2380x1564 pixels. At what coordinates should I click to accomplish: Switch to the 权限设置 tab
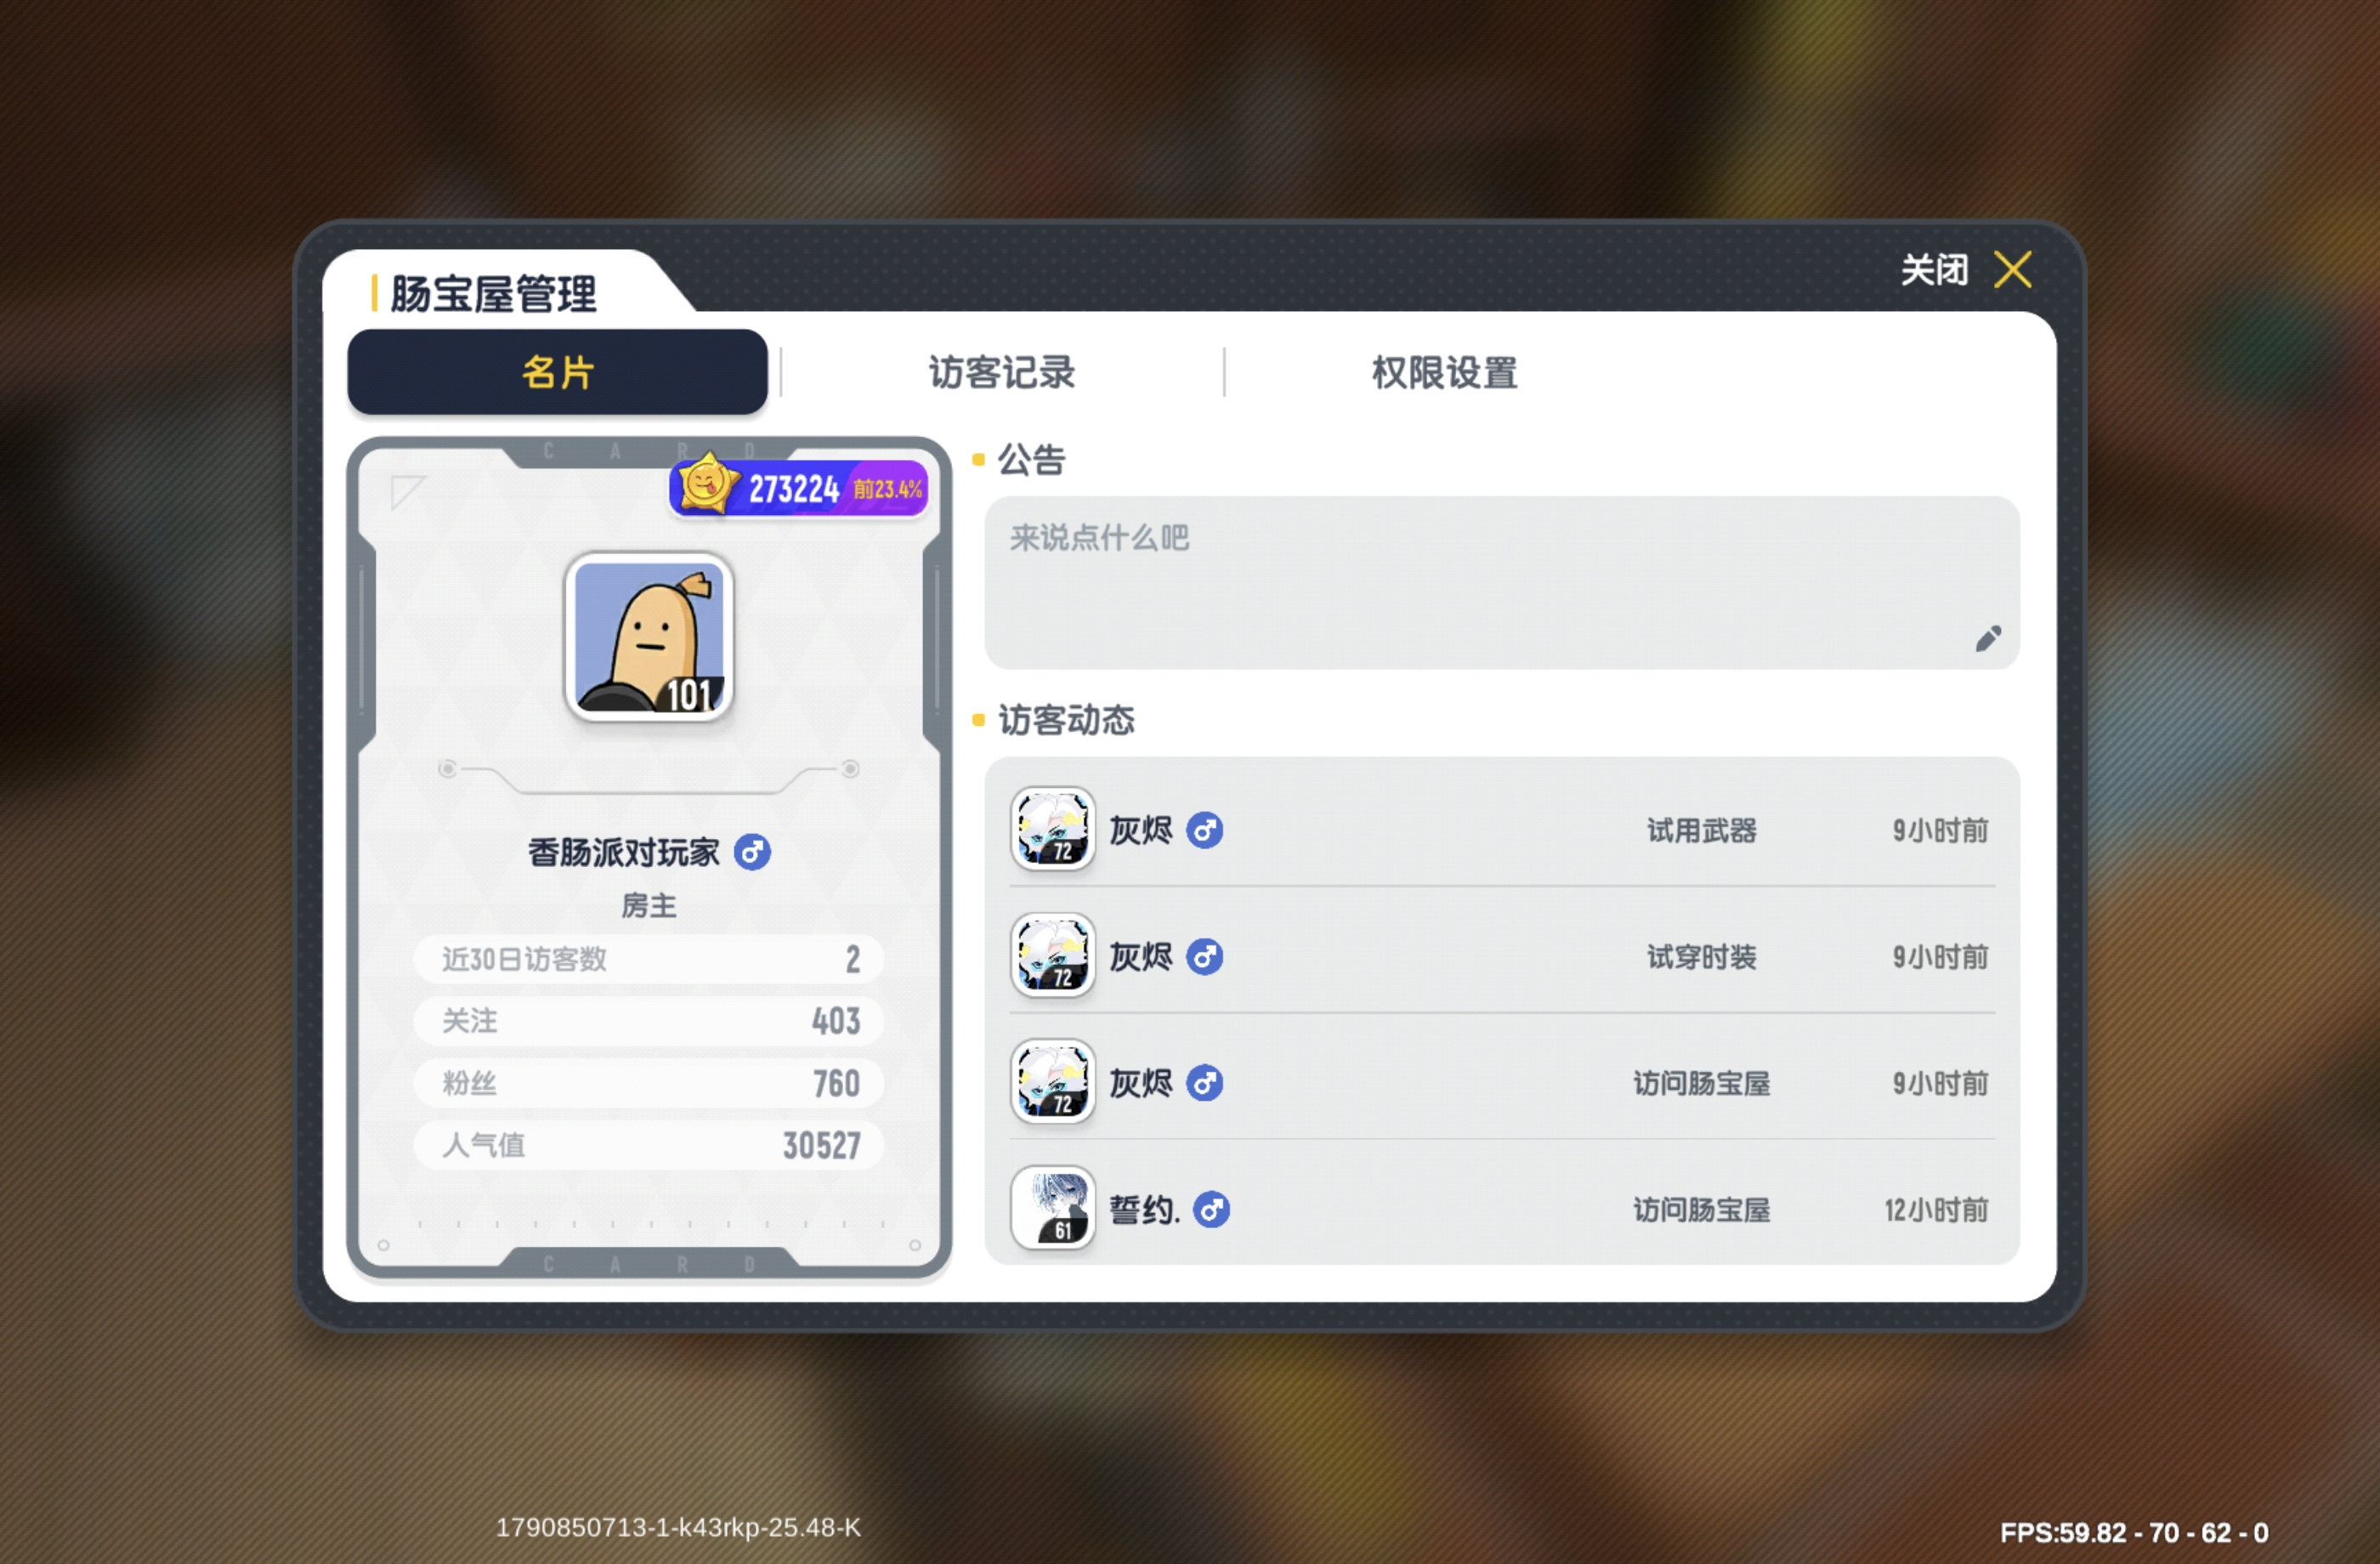tap(1444, 372)
